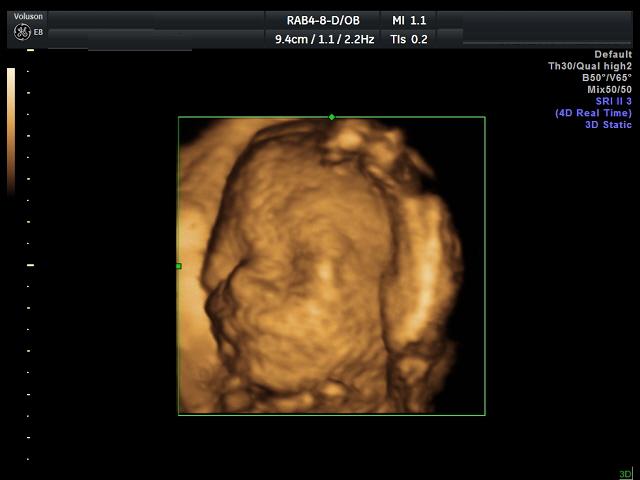Image resolution: width=640 pixels, height=480 pixels.
Task: Select the (4D Real Time) mode label
Action: click(x=594, y=113)
